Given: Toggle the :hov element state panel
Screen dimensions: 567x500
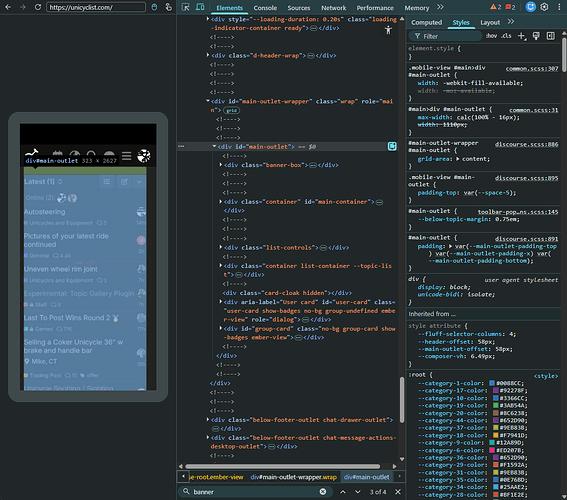Looking at the screenshot, I should 491,36.
